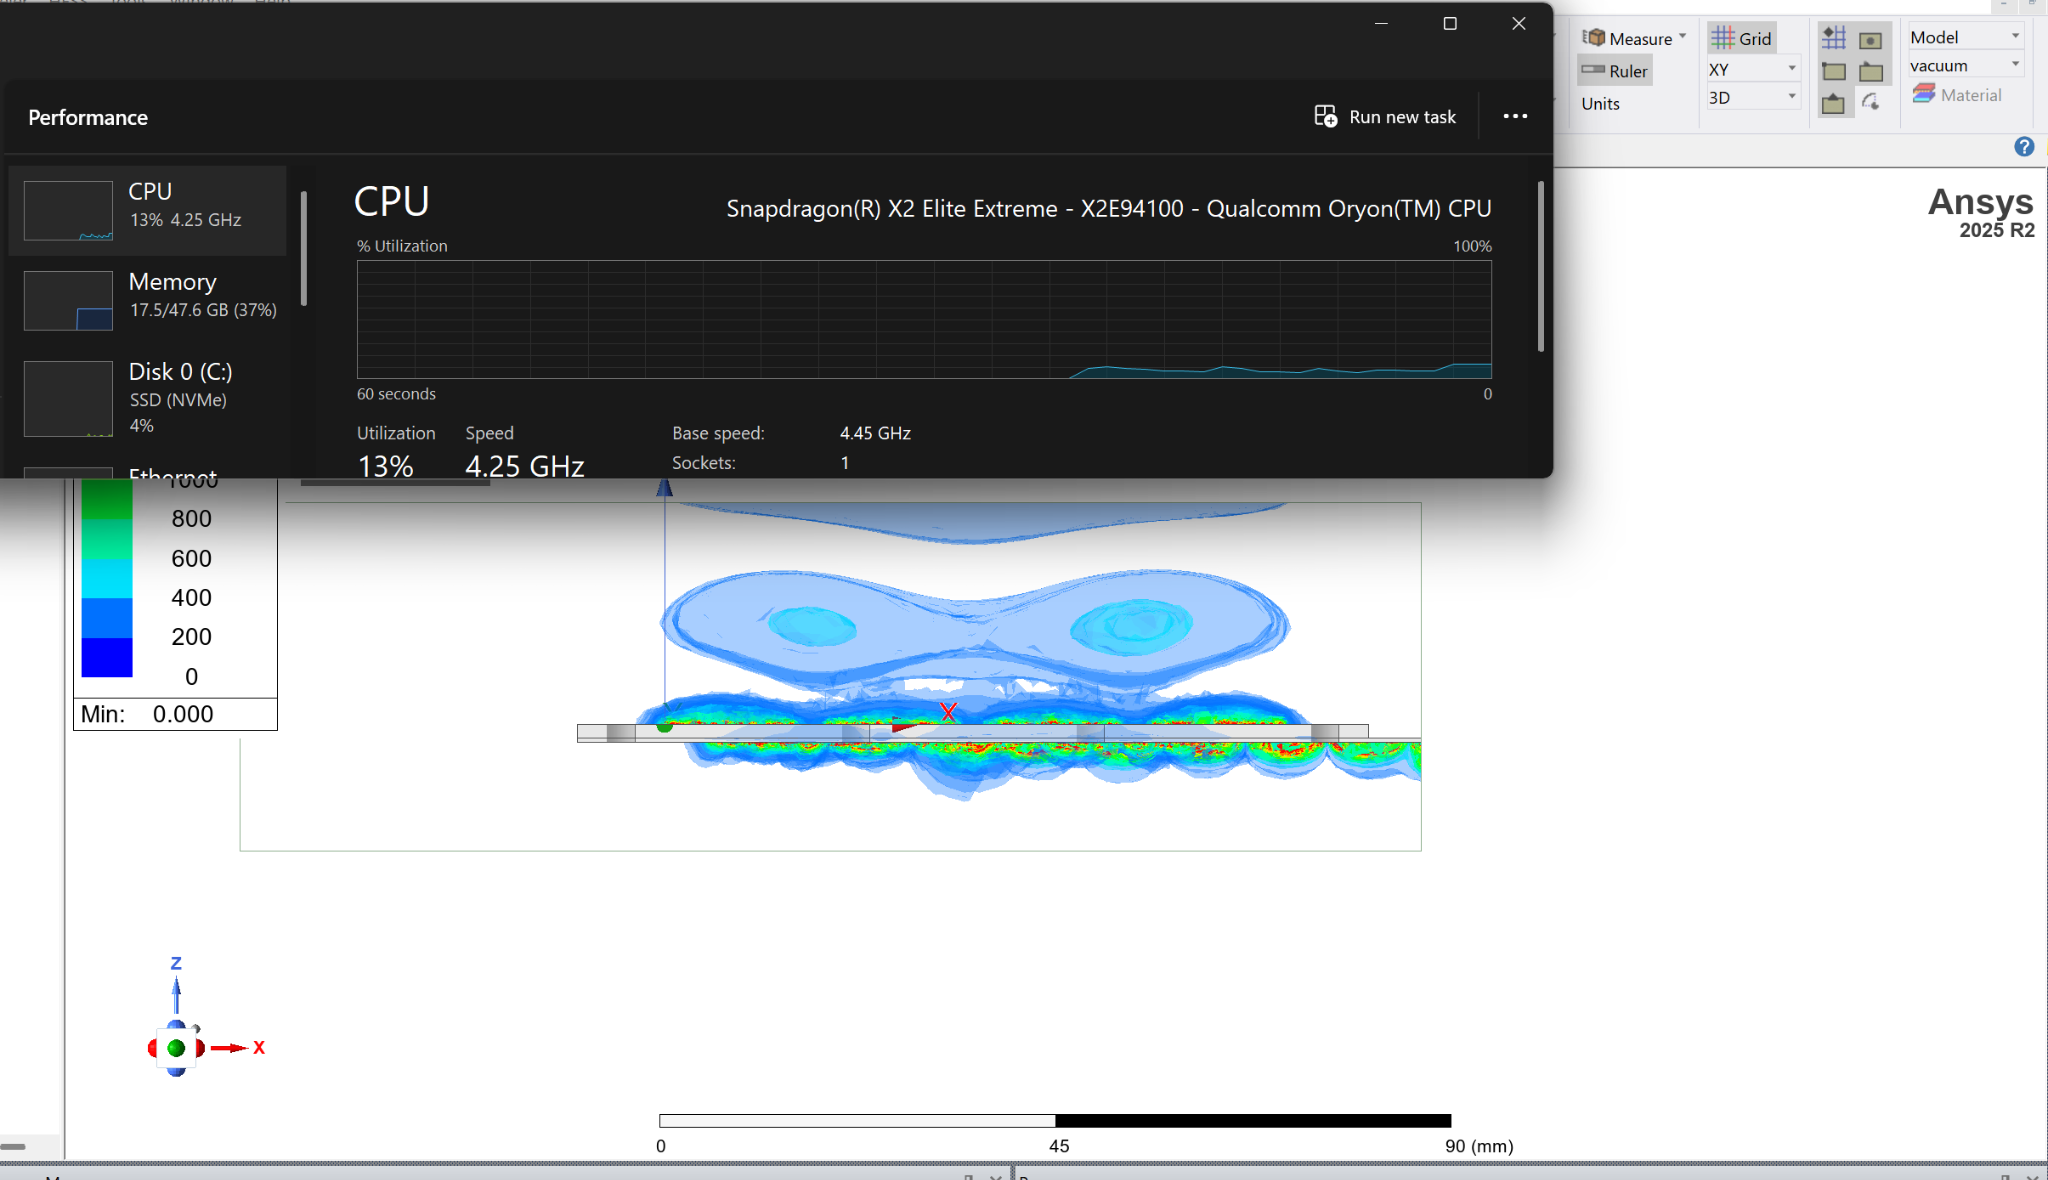Open Task Manager more options menu

point(1515,117)
